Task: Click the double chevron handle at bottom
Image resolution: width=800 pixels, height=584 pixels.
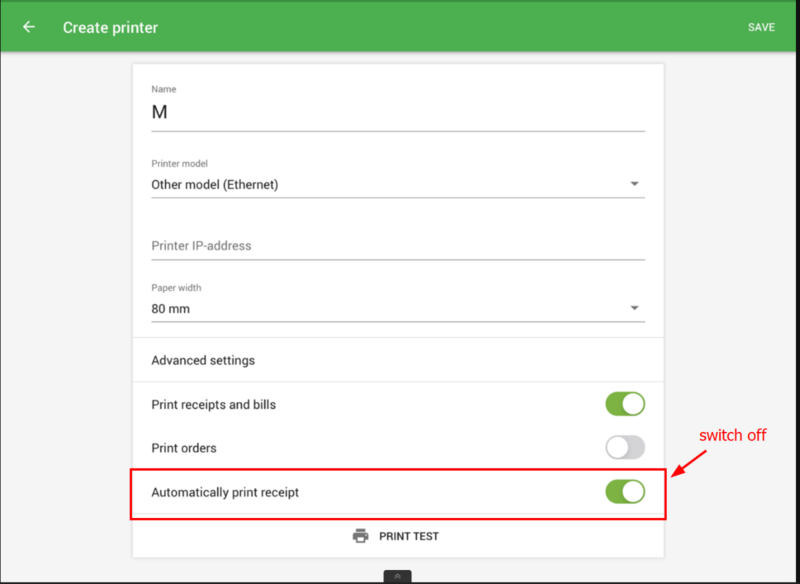Action: tap(397, 577)
